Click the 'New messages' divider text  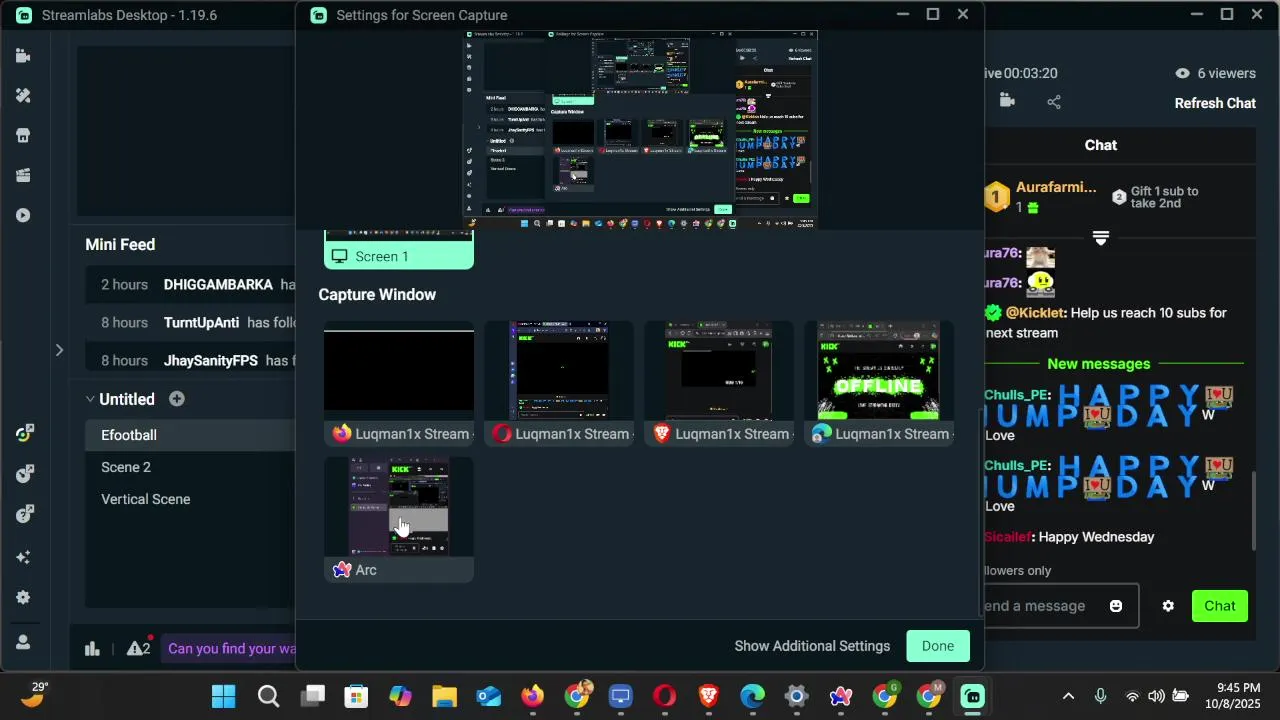click(x=1099, y=364)
